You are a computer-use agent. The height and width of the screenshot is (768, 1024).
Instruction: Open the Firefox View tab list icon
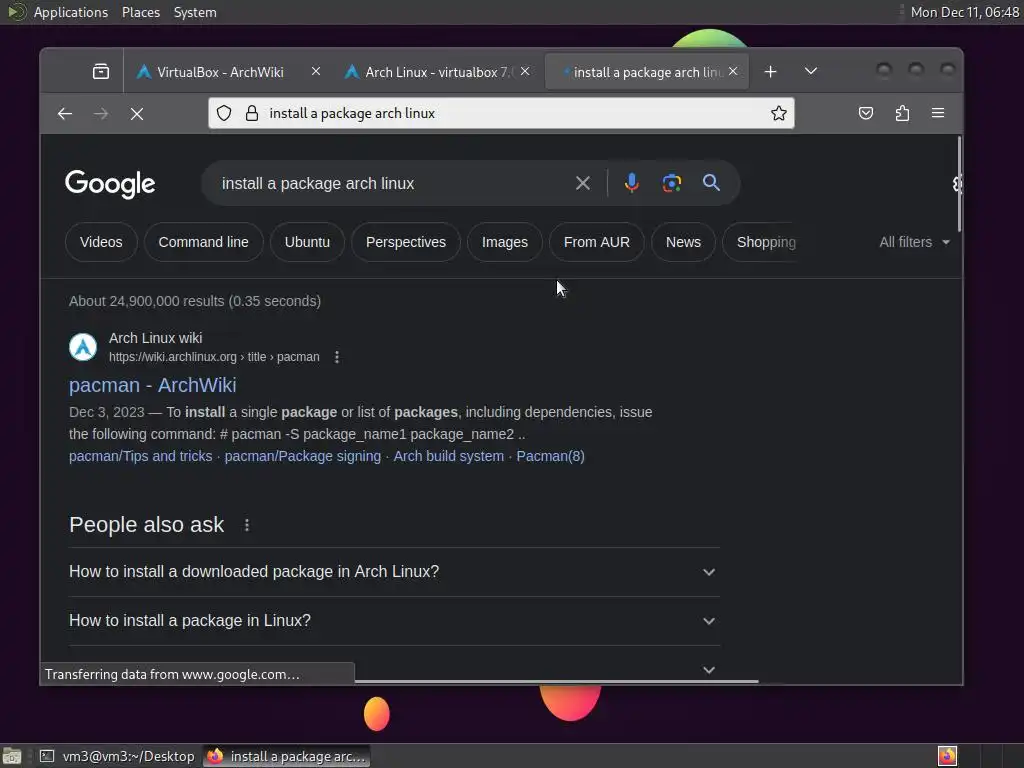(101, 72)
